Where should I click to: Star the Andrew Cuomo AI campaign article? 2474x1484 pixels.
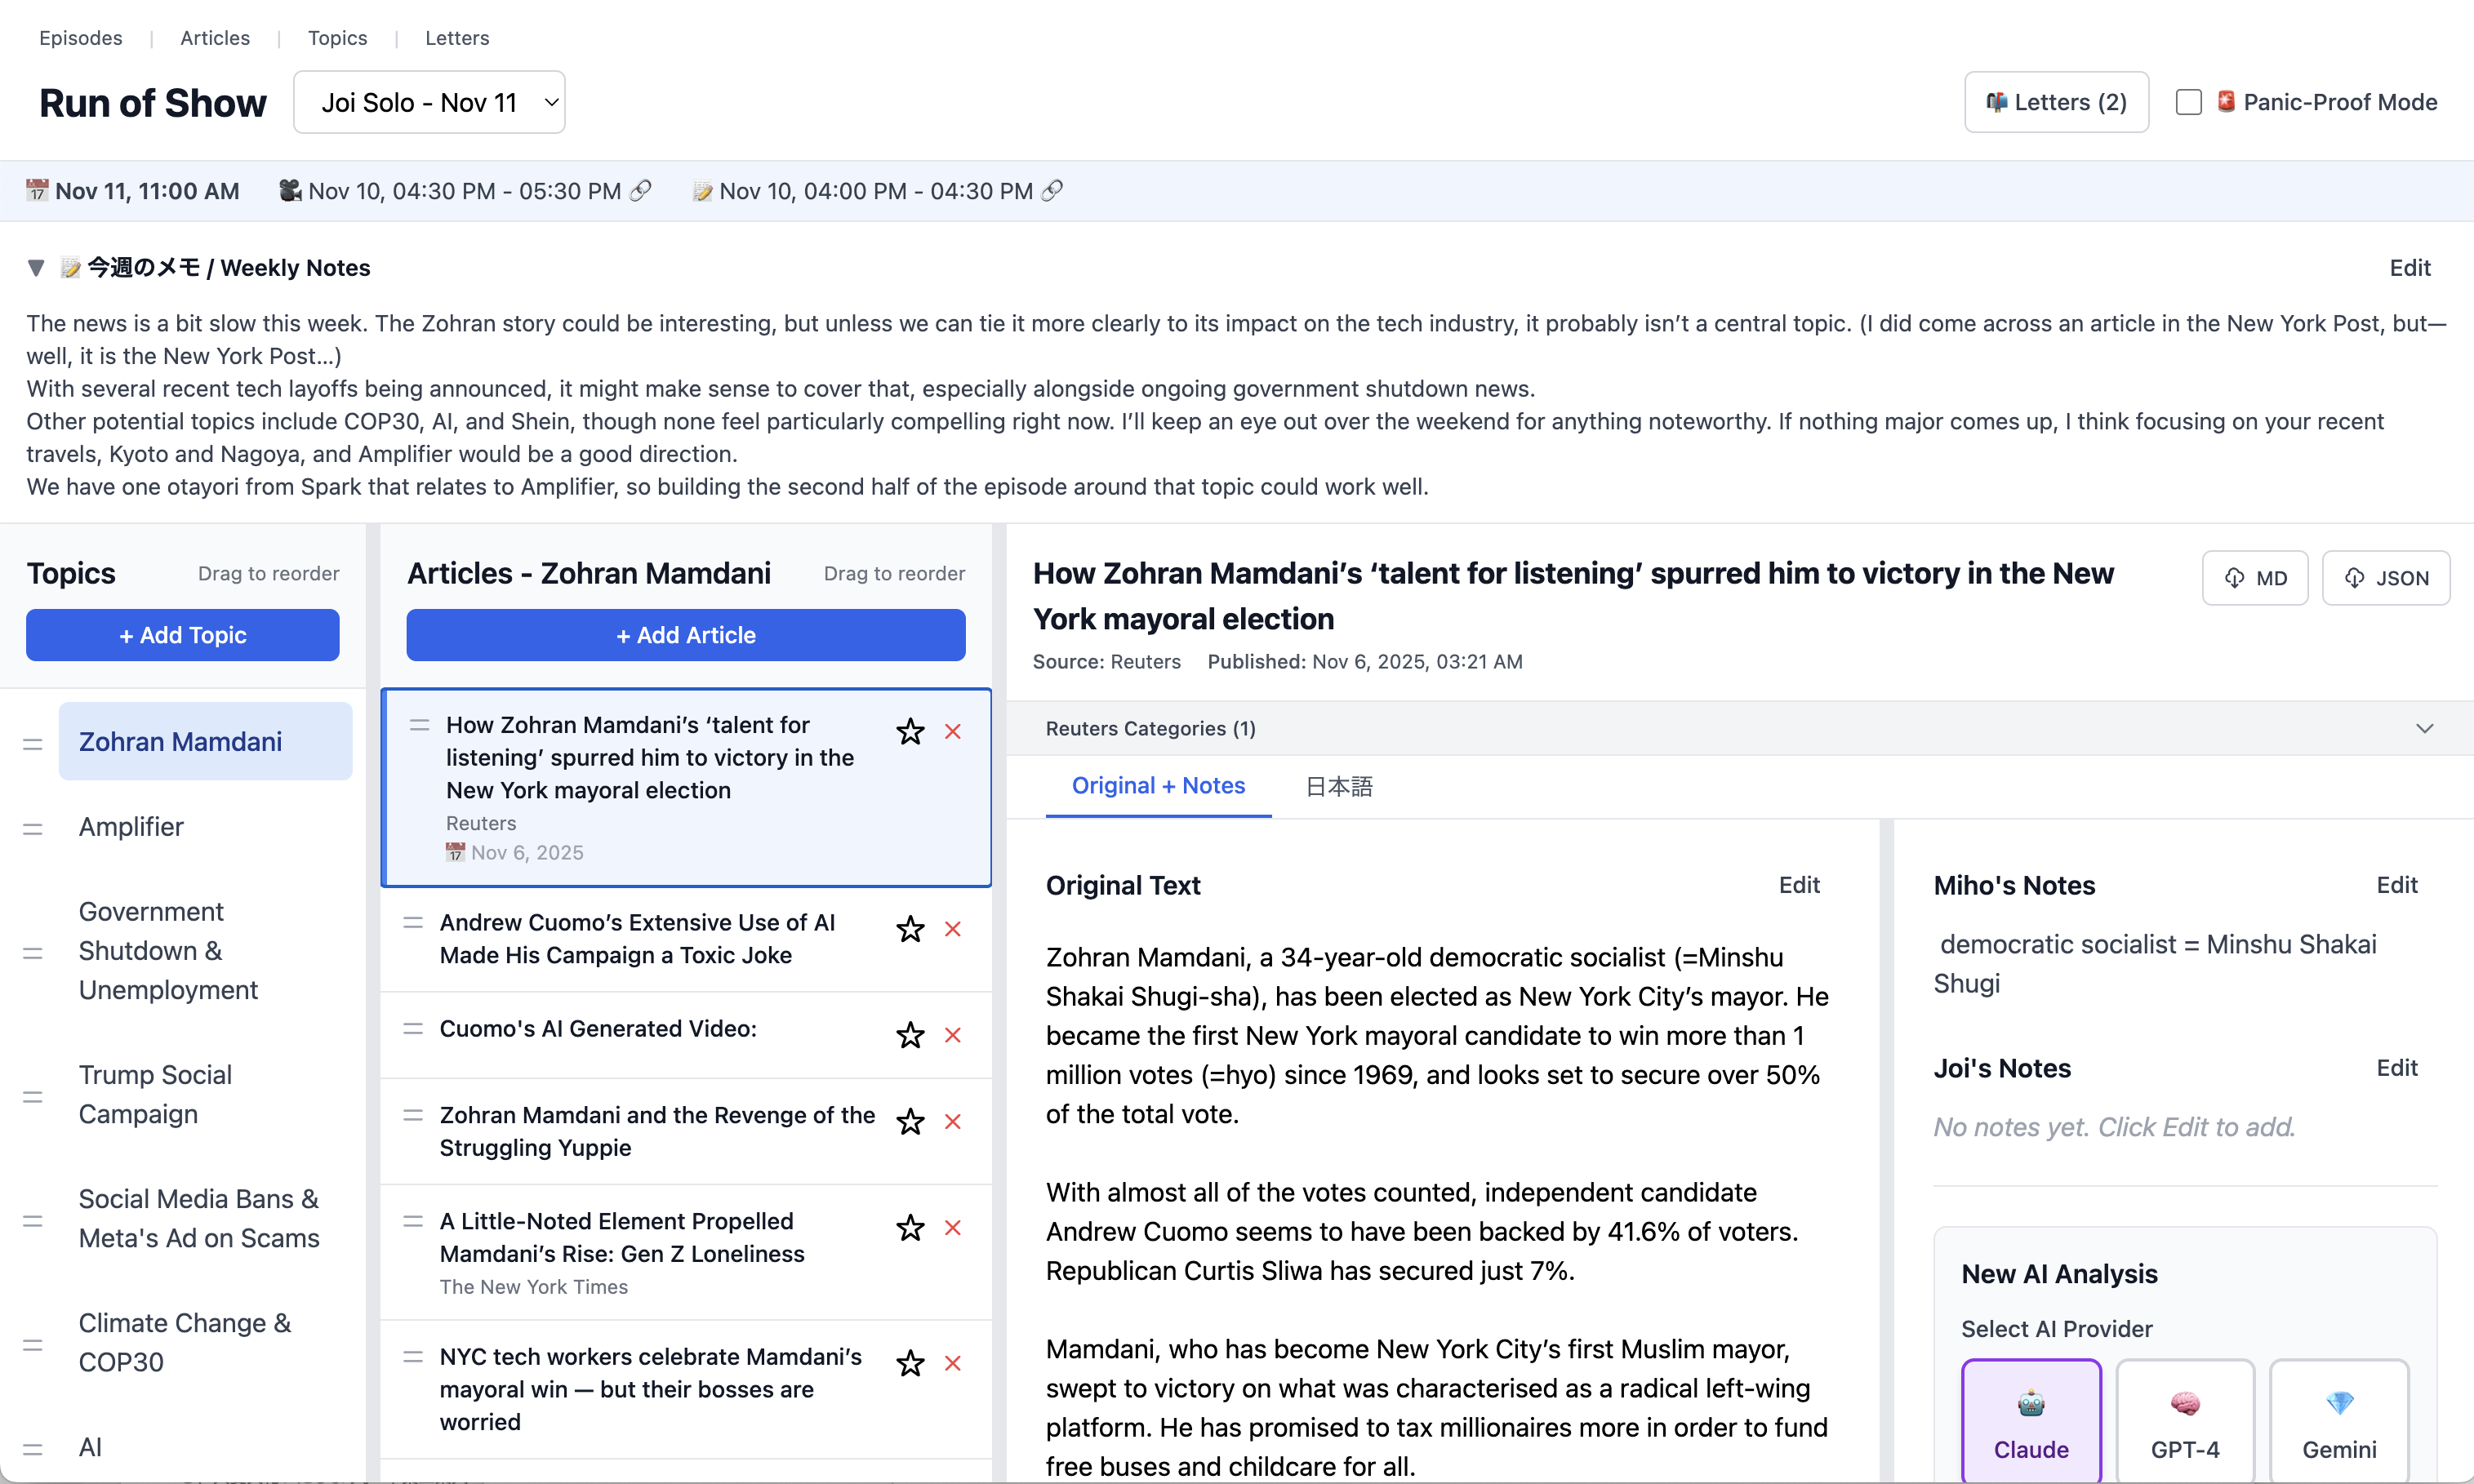pos(910,929)
